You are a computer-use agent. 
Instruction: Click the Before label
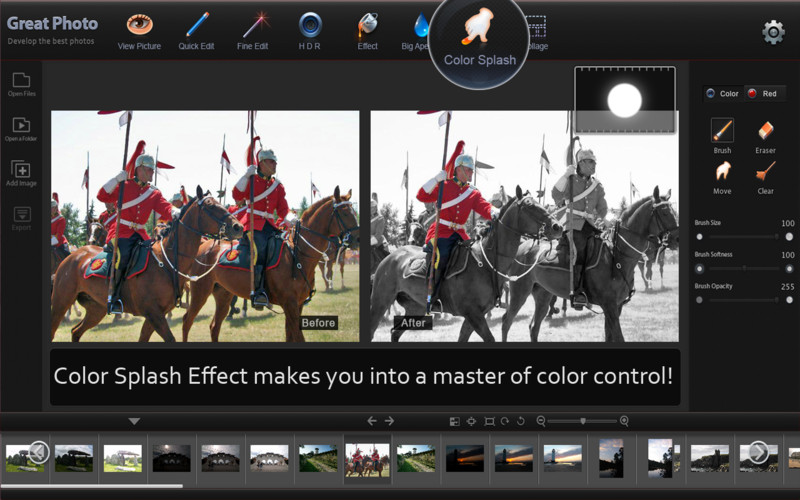point(318,323)
